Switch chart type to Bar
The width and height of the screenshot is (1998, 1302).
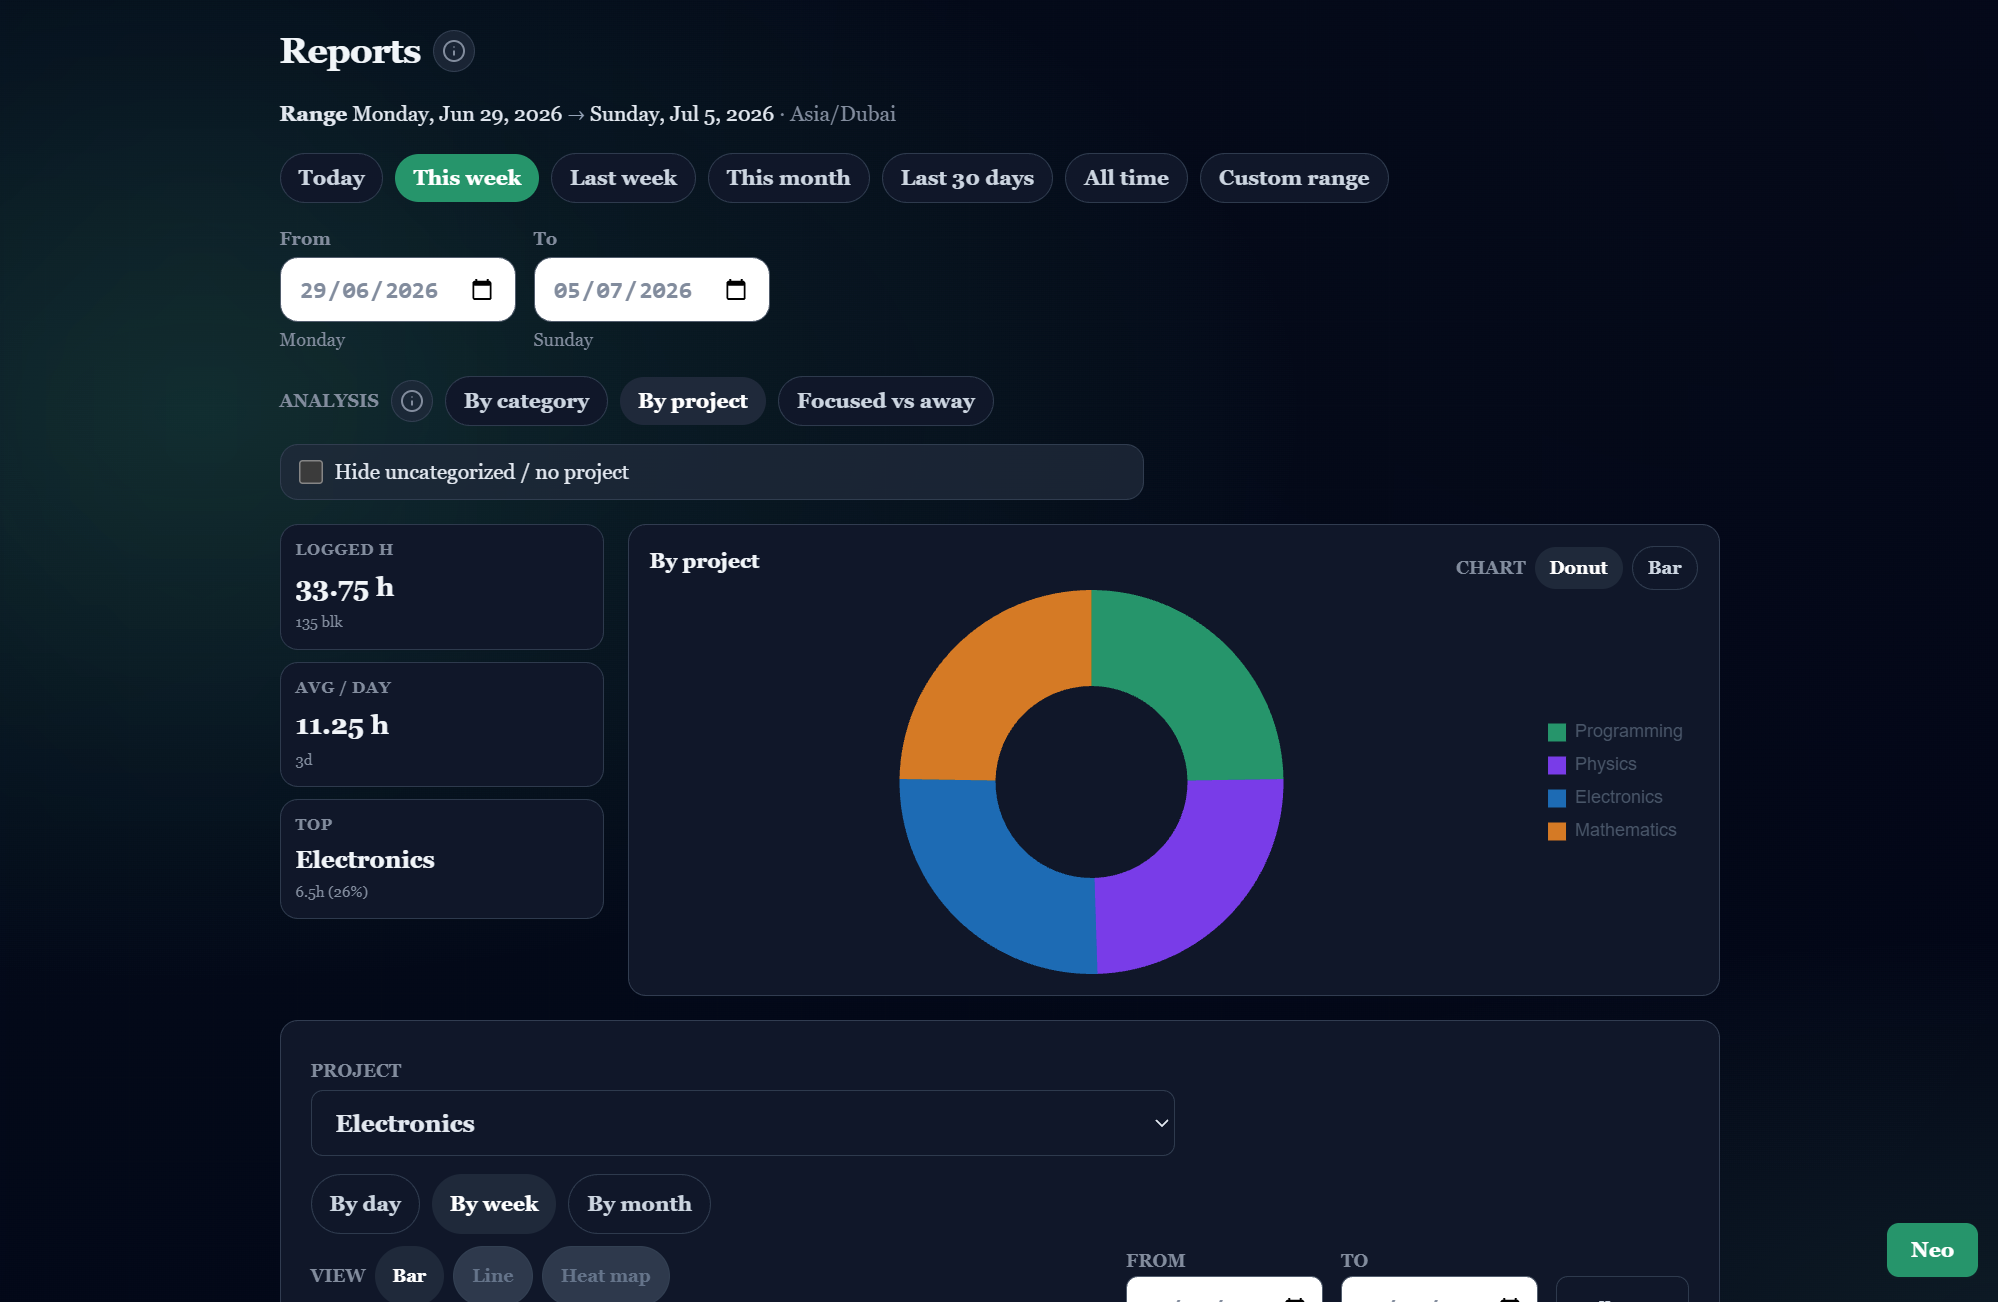[x=1664, y=568]
